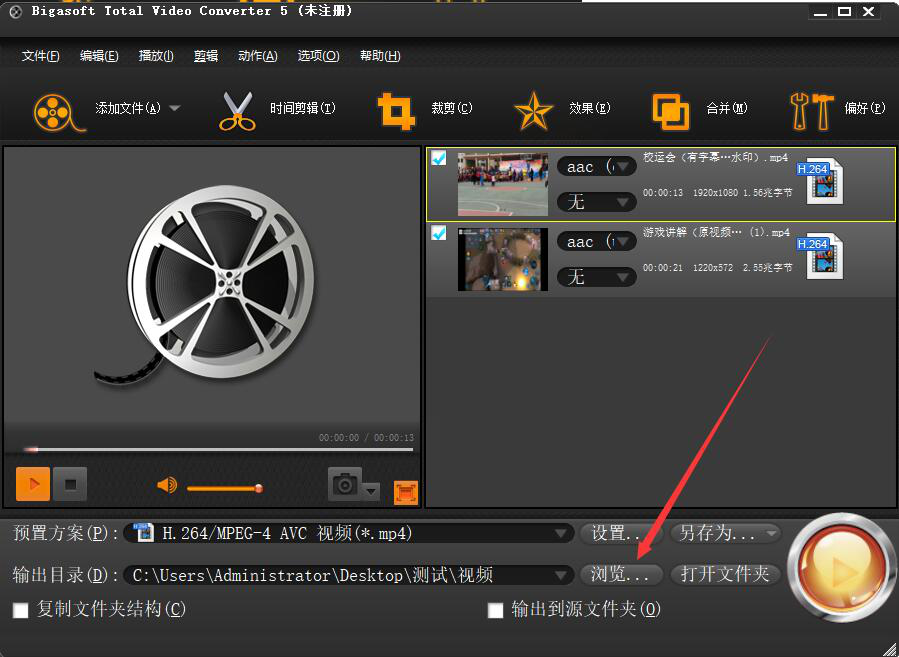
Task: Click file name 校运会（有字幕…水印）.mp4
Action: pos(716,157)
